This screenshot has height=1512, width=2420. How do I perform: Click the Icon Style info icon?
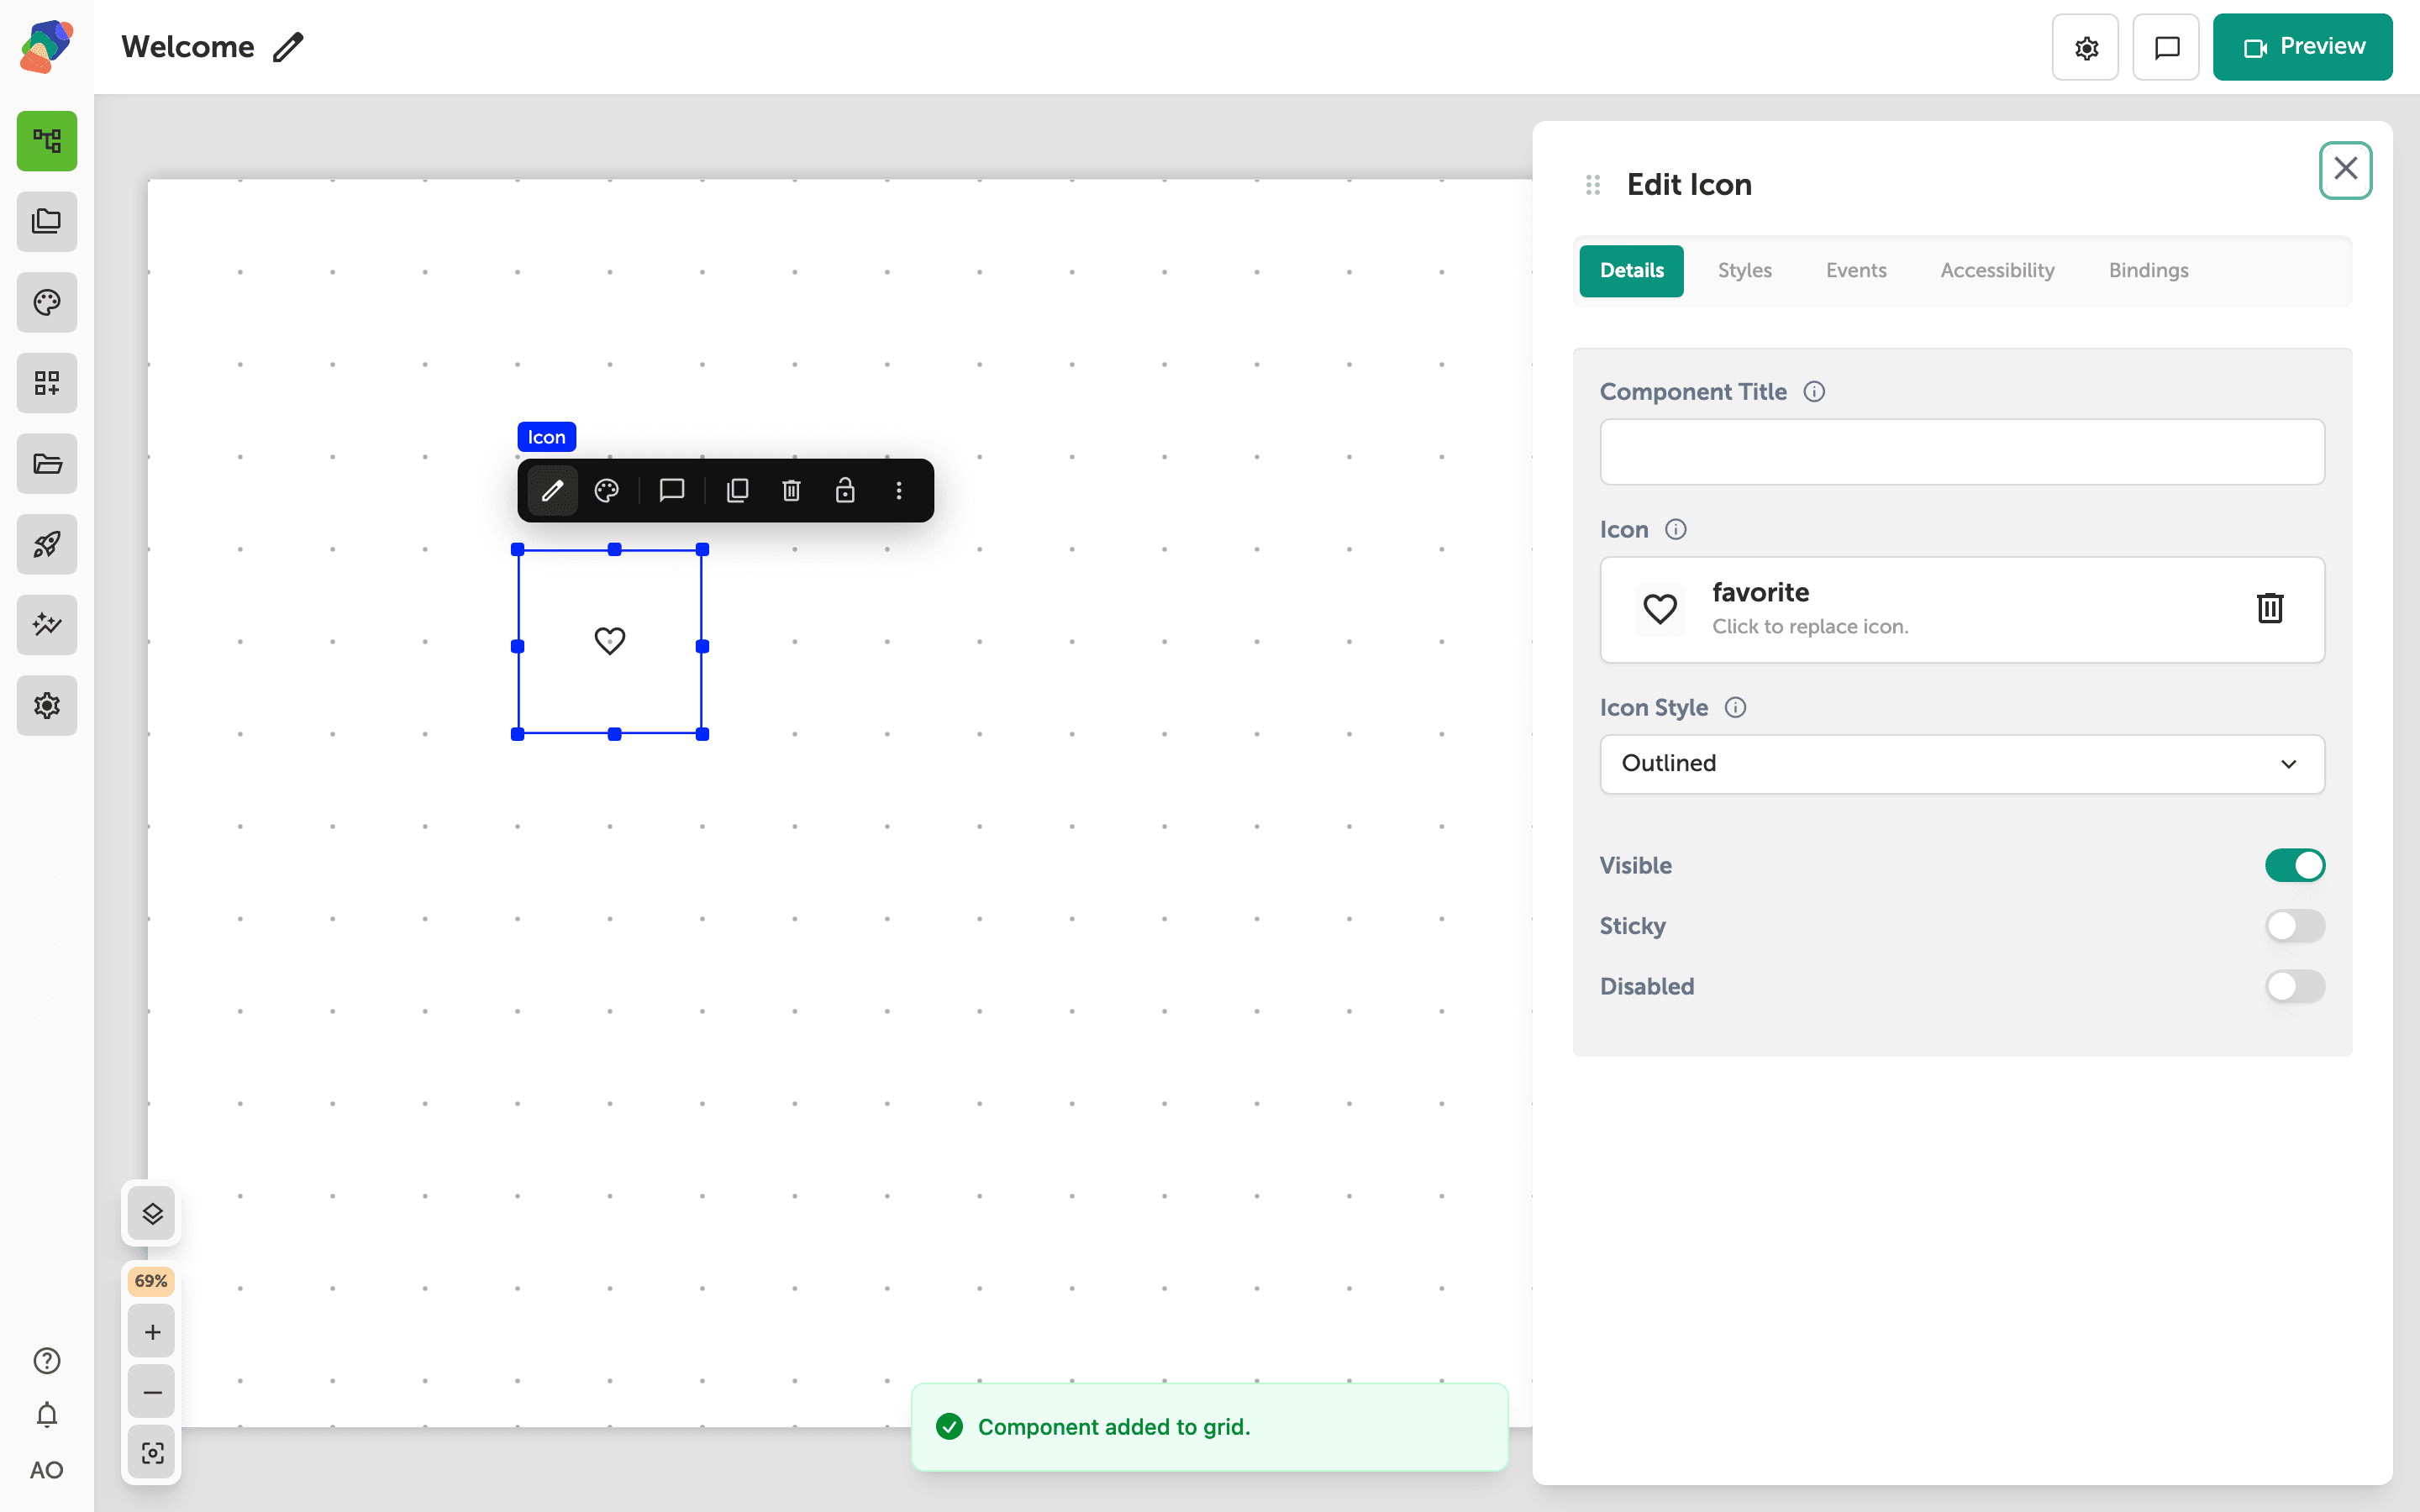pos(1736,707)
